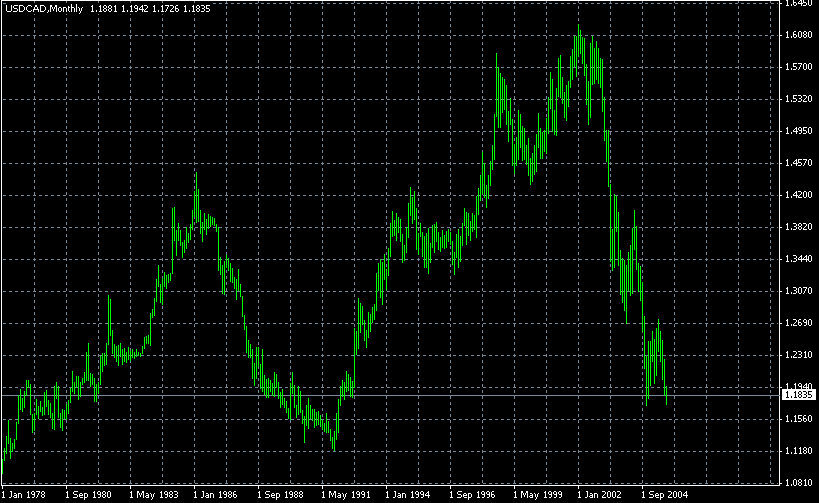Click the 1 Jan 1986 date label
The height and width of the screenshot is (503, 819).
click(215, 495)
